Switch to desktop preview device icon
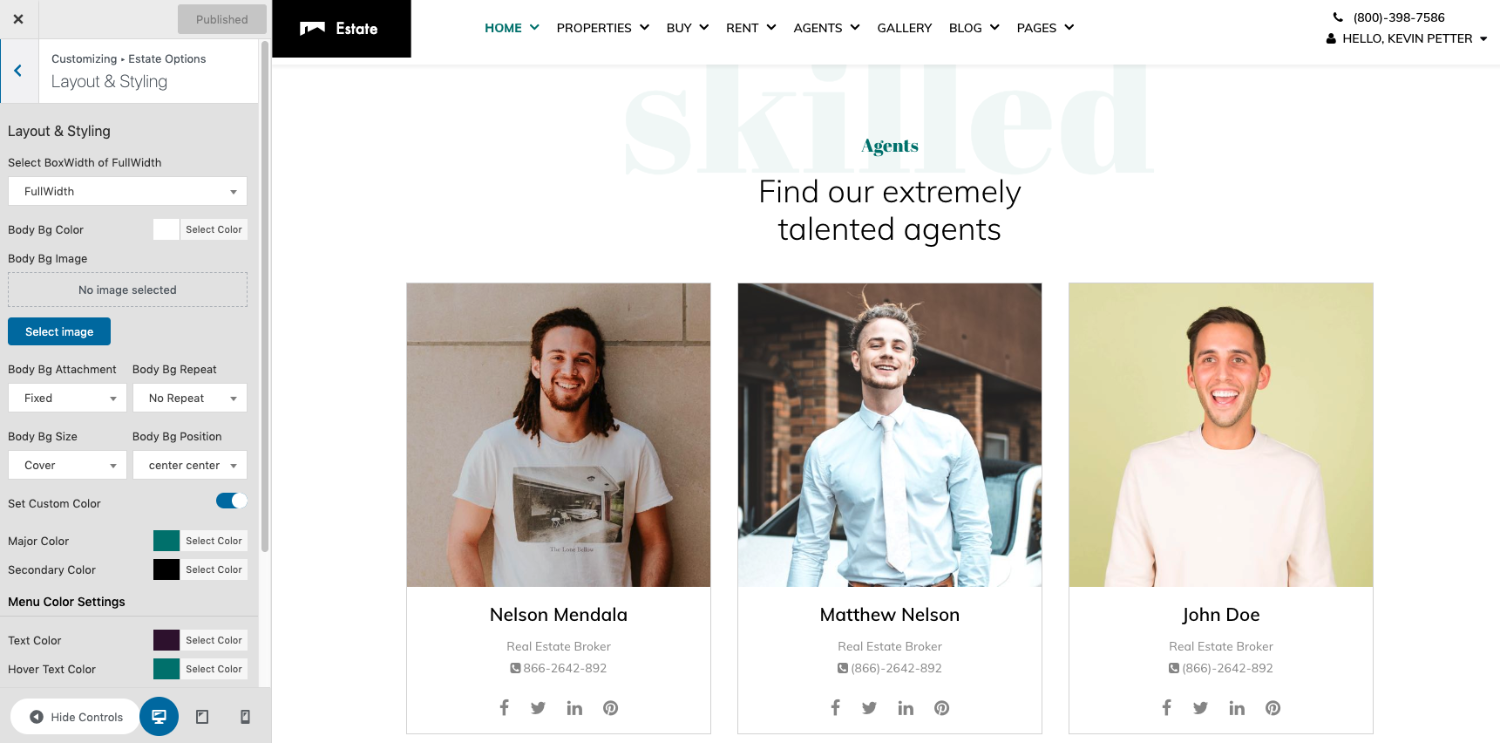1500x743 pixels. (x=159, y=717)
